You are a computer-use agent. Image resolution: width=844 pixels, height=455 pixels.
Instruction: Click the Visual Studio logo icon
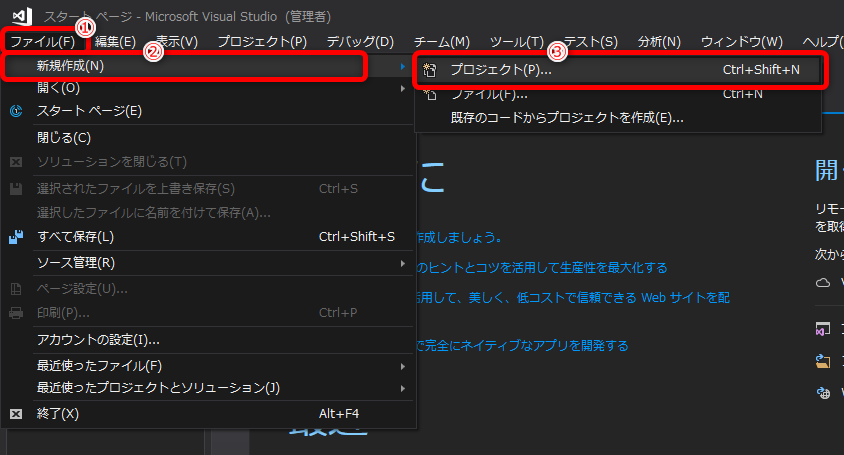[x=22, y=17]
